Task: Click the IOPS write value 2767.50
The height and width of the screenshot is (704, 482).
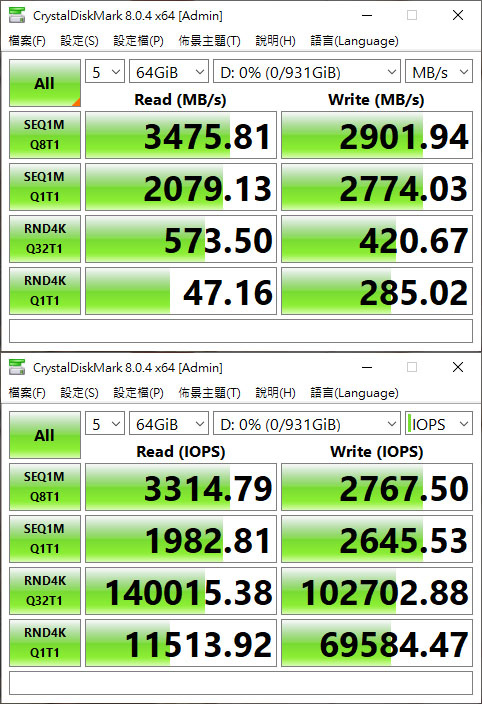Action: coord(377,487)
